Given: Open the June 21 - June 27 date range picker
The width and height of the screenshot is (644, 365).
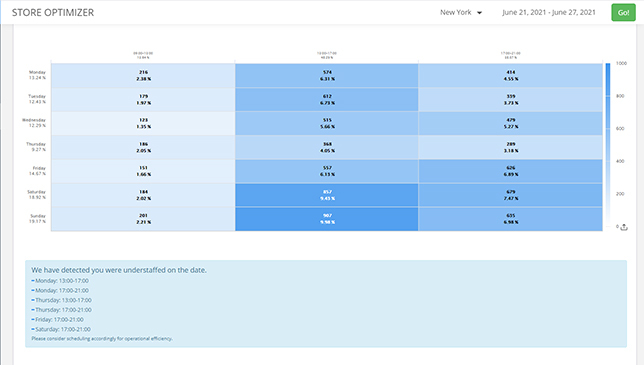Looking at the screenshot, I should click(549, 12).
